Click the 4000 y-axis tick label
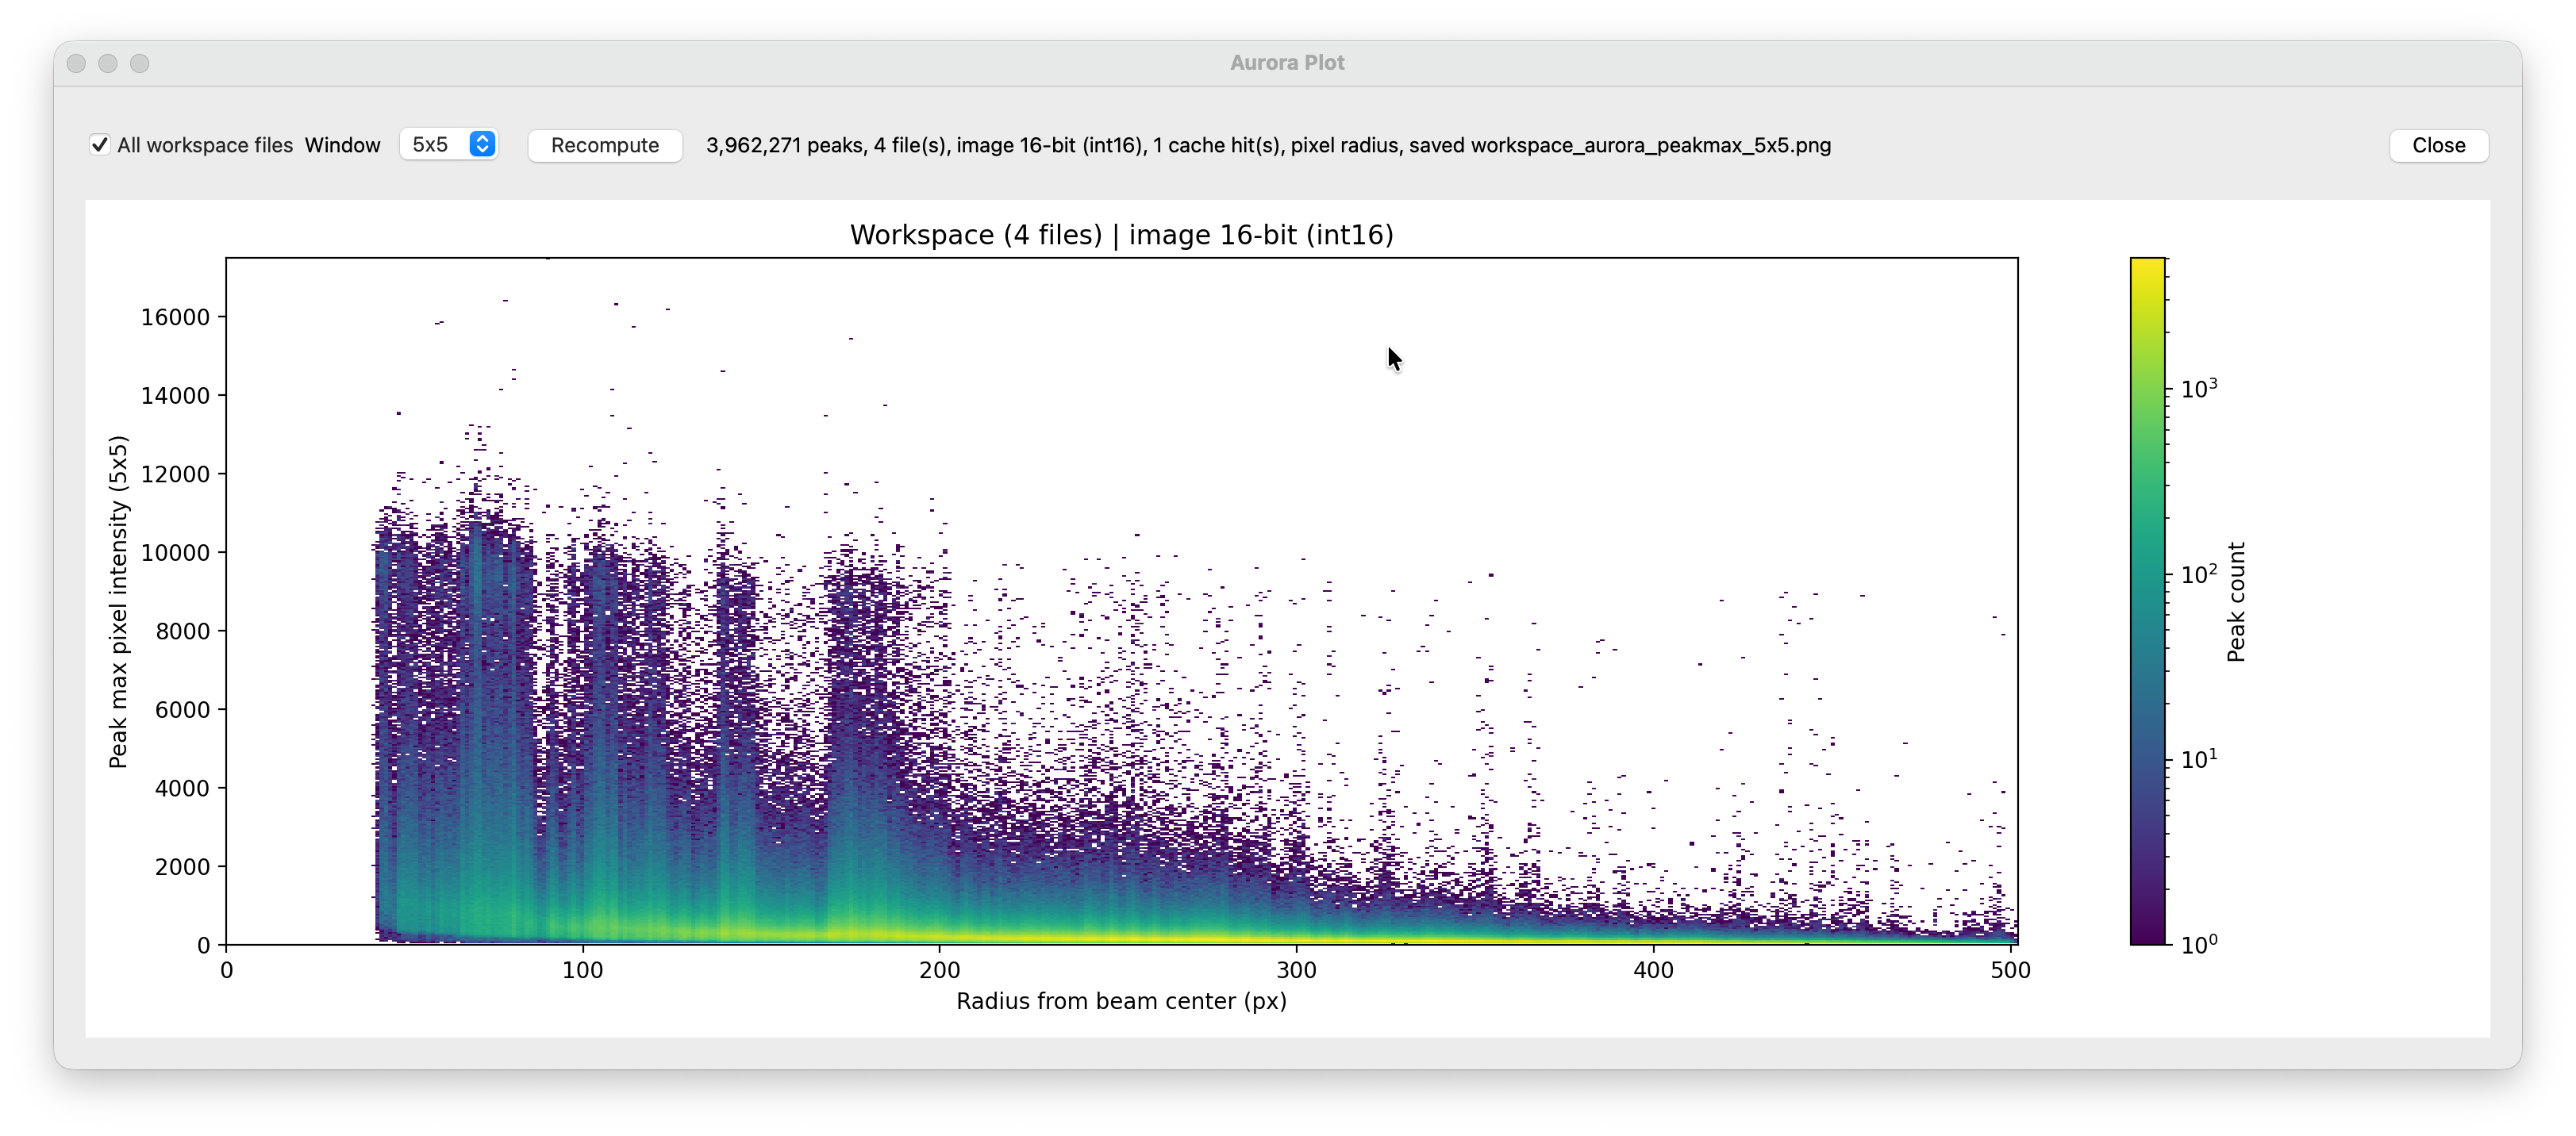 [182, 788]
